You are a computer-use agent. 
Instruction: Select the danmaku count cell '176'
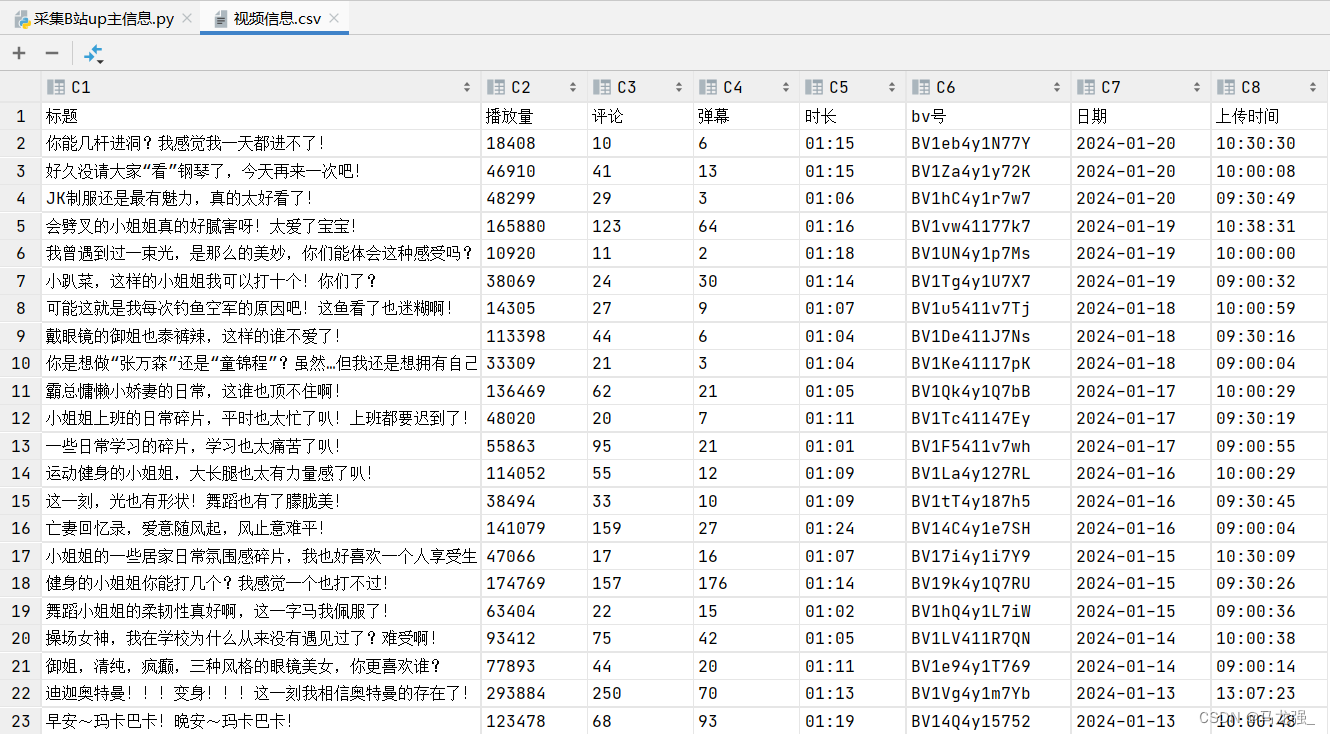746,583
